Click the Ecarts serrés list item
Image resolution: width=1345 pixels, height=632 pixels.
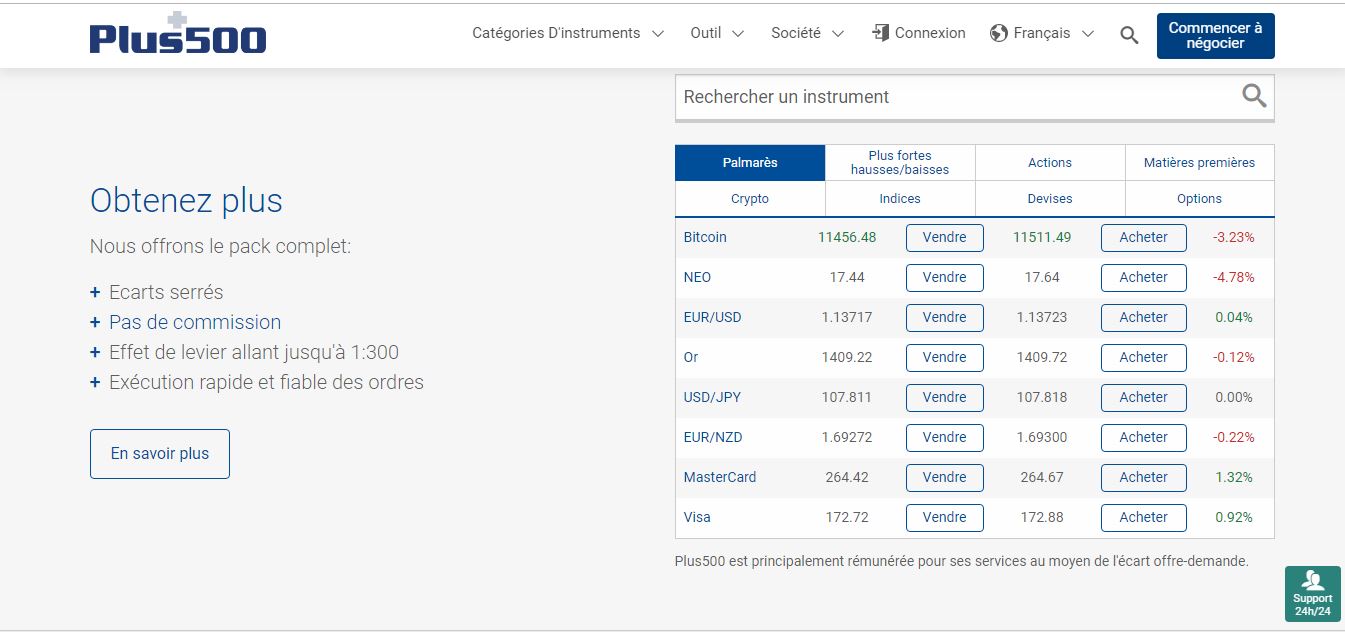click(166, 292)
